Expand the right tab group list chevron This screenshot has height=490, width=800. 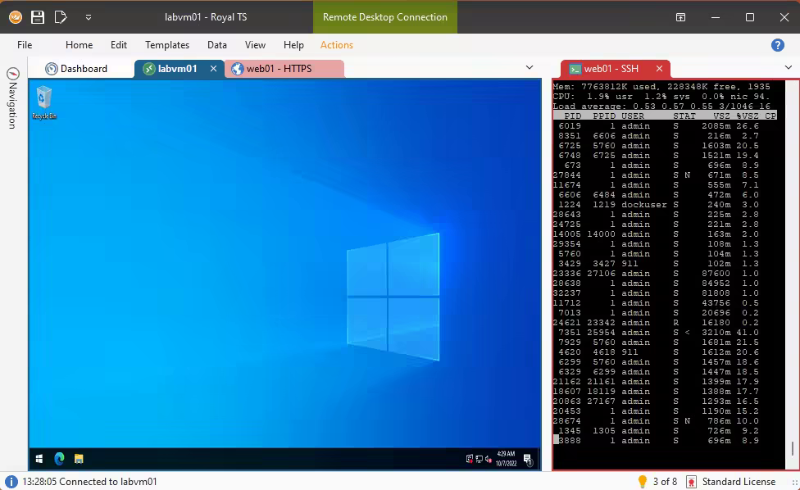coord(783,68)
